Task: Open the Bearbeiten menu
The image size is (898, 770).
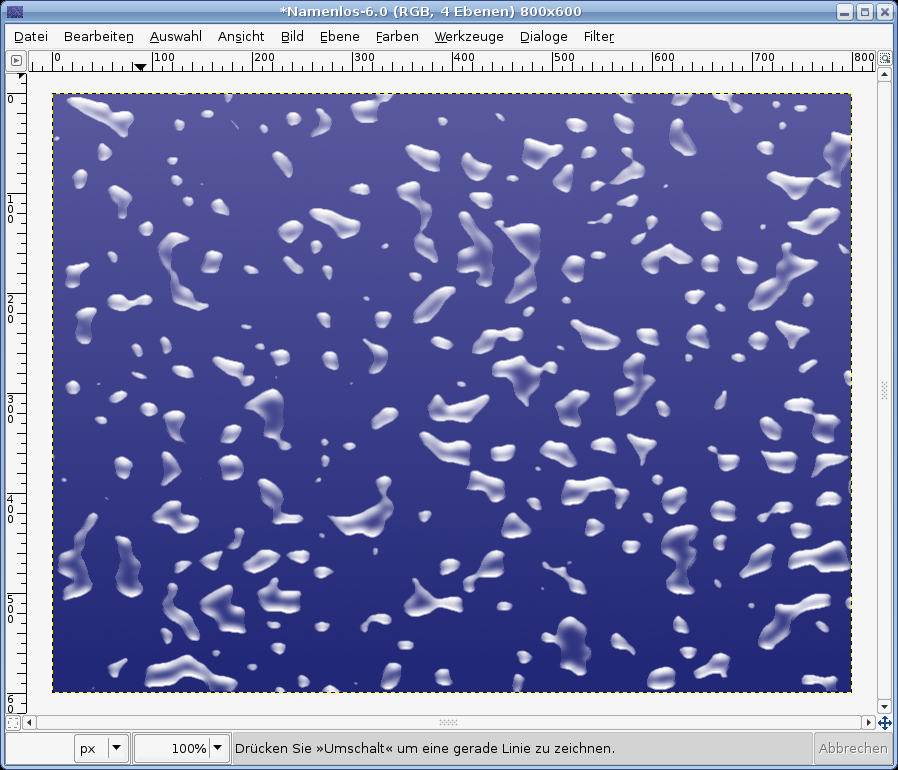Action: coord(99,37)
